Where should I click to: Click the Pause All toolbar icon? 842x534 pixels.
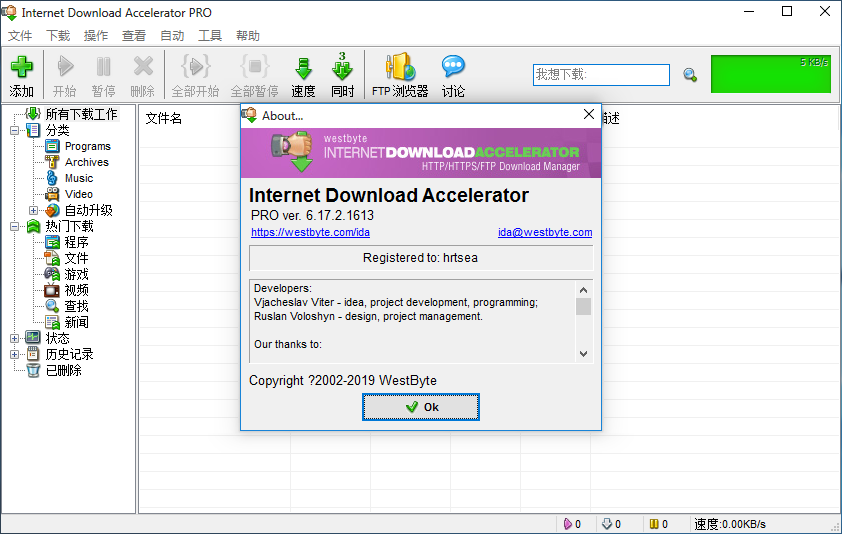255,67
